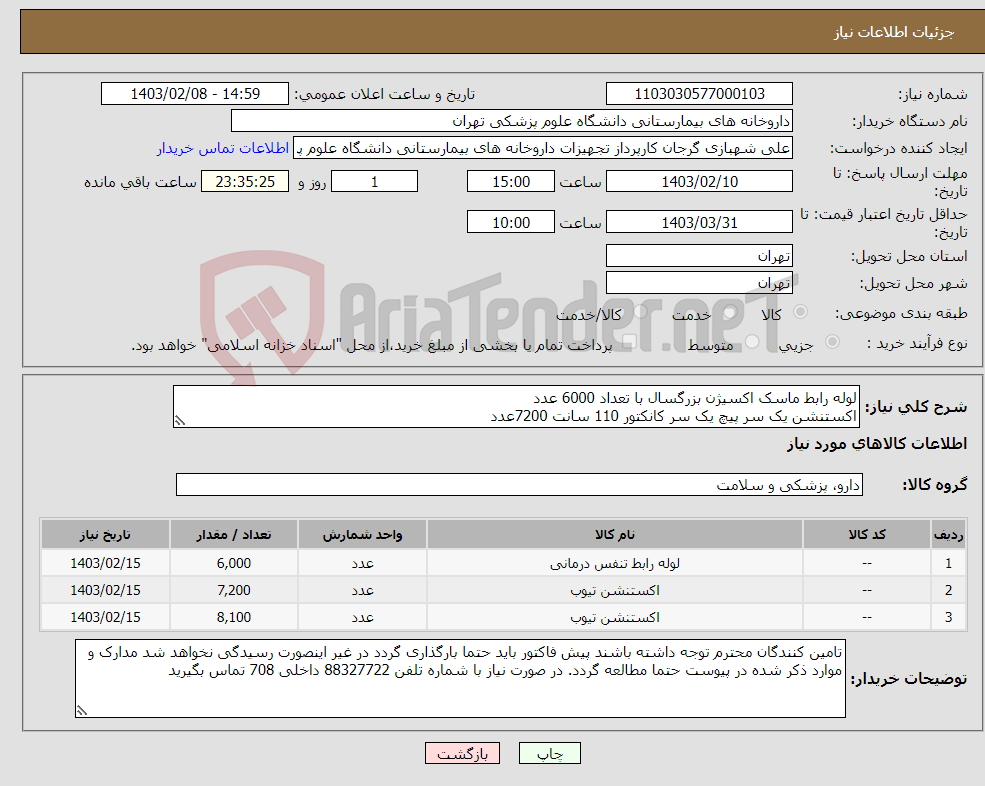Click row number 1 cell
This screenshot has width=985, height=786.
(x=948, y=564)
